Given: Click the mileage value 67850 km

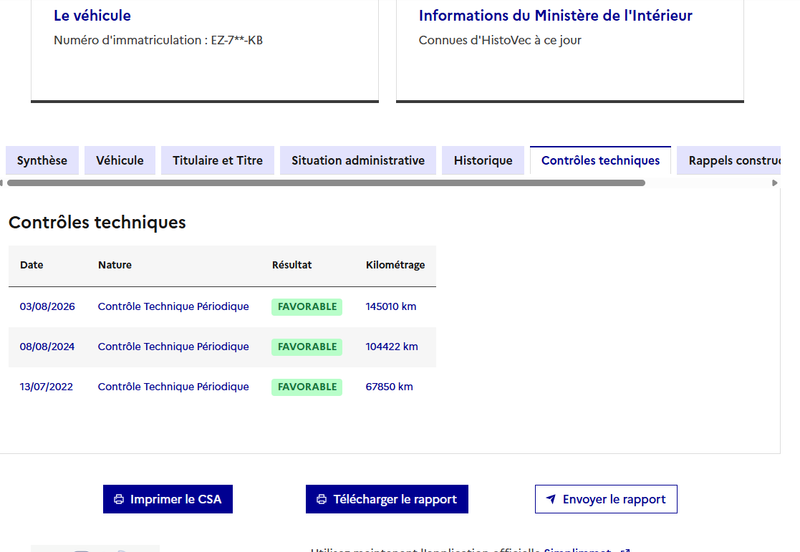Looking at the screenshot, I should click(389, 387).
